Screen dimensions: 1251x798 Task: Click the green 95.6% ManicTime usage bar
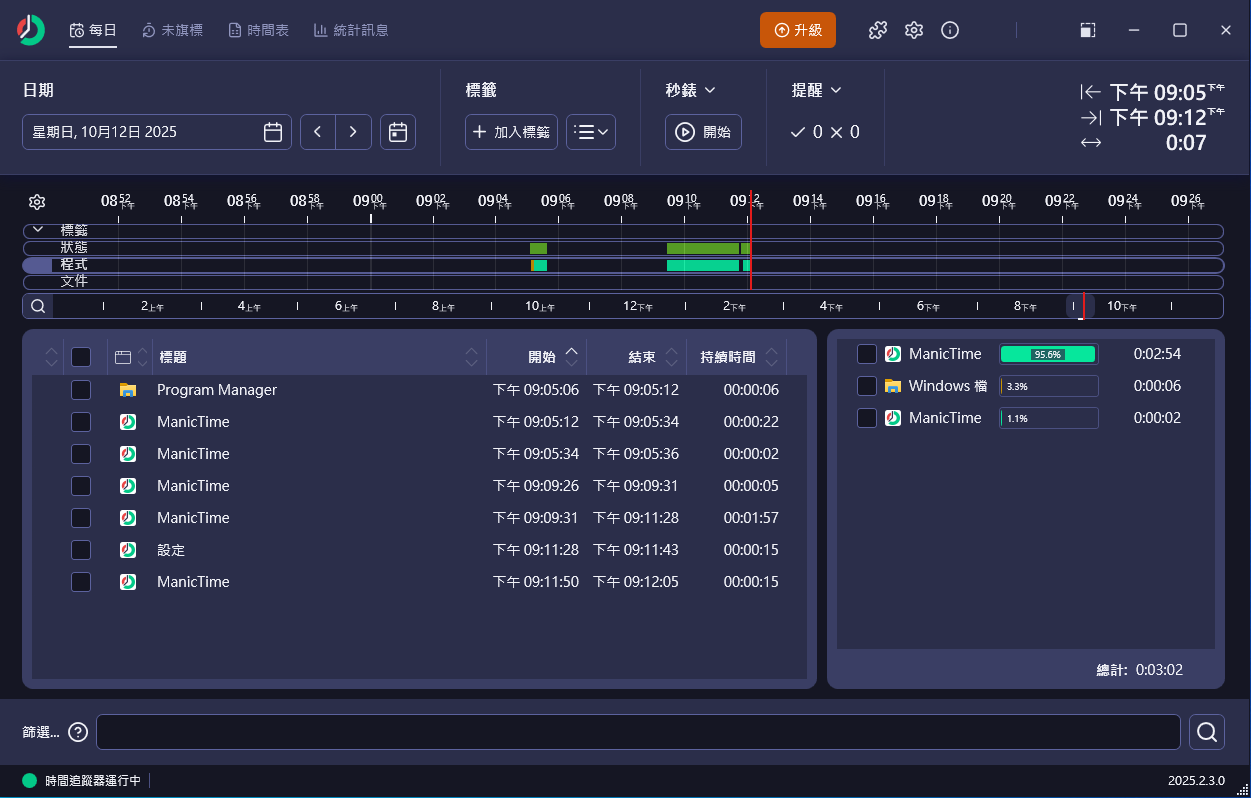[x=1048, y=354]
